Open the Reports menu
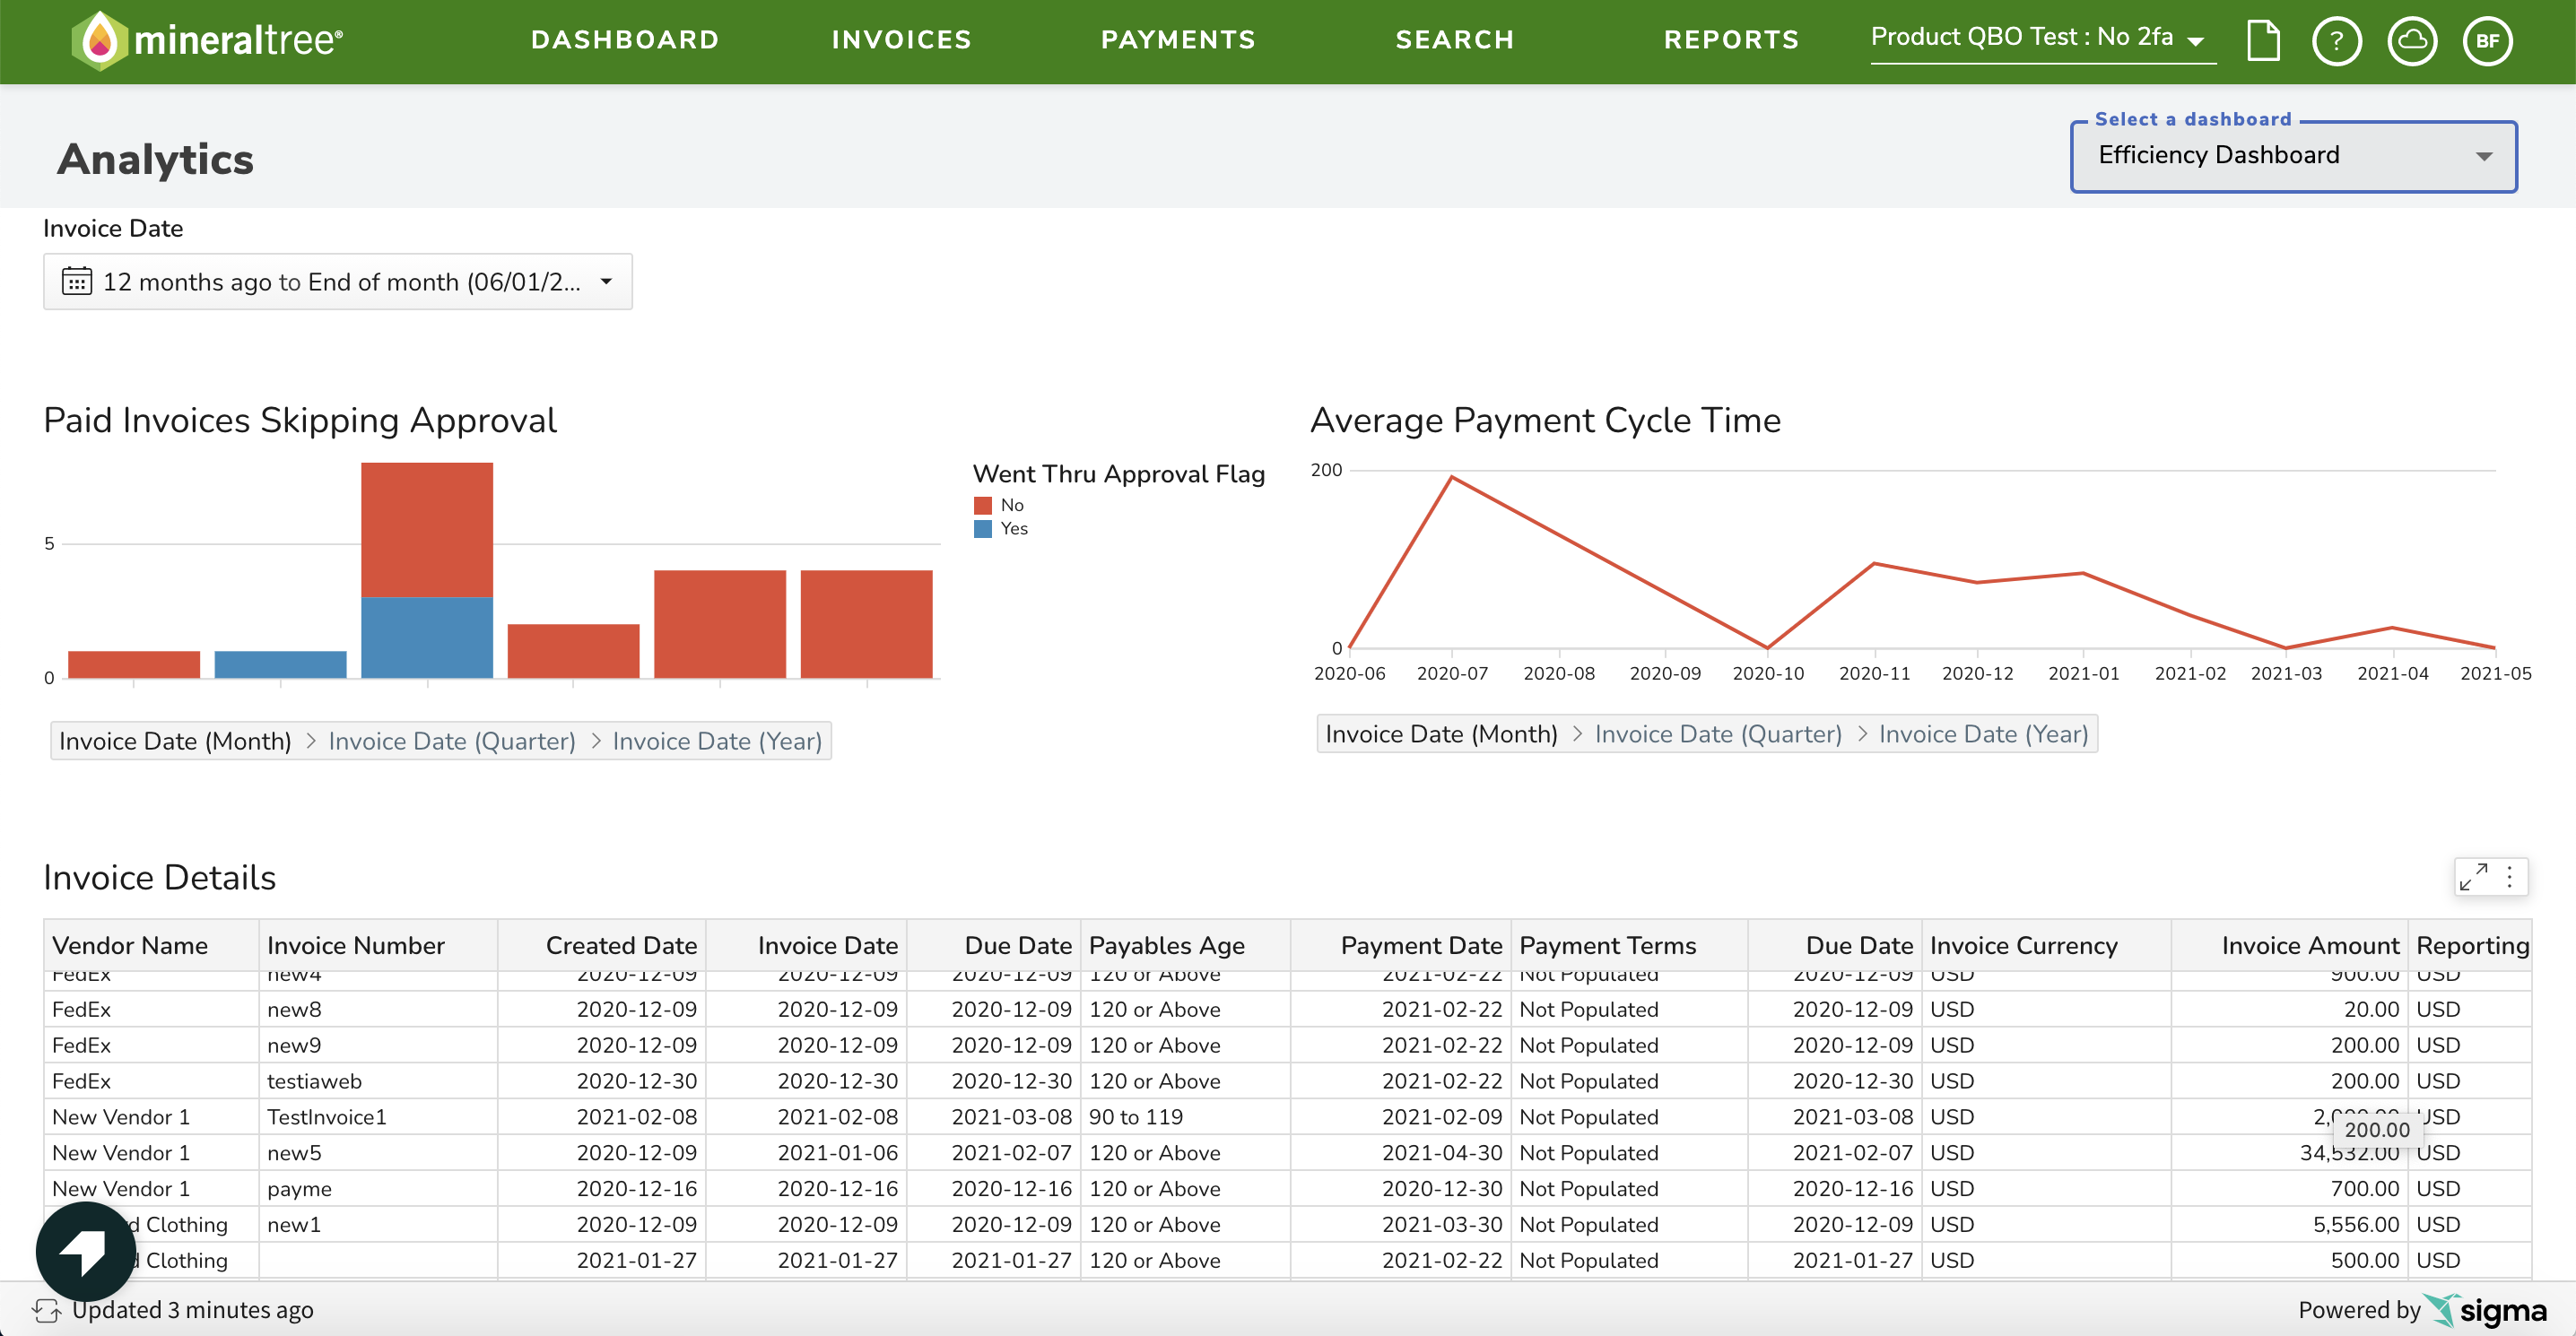The height and width of the screenshot is (1336, 2576). click(x=1731, y=40)
